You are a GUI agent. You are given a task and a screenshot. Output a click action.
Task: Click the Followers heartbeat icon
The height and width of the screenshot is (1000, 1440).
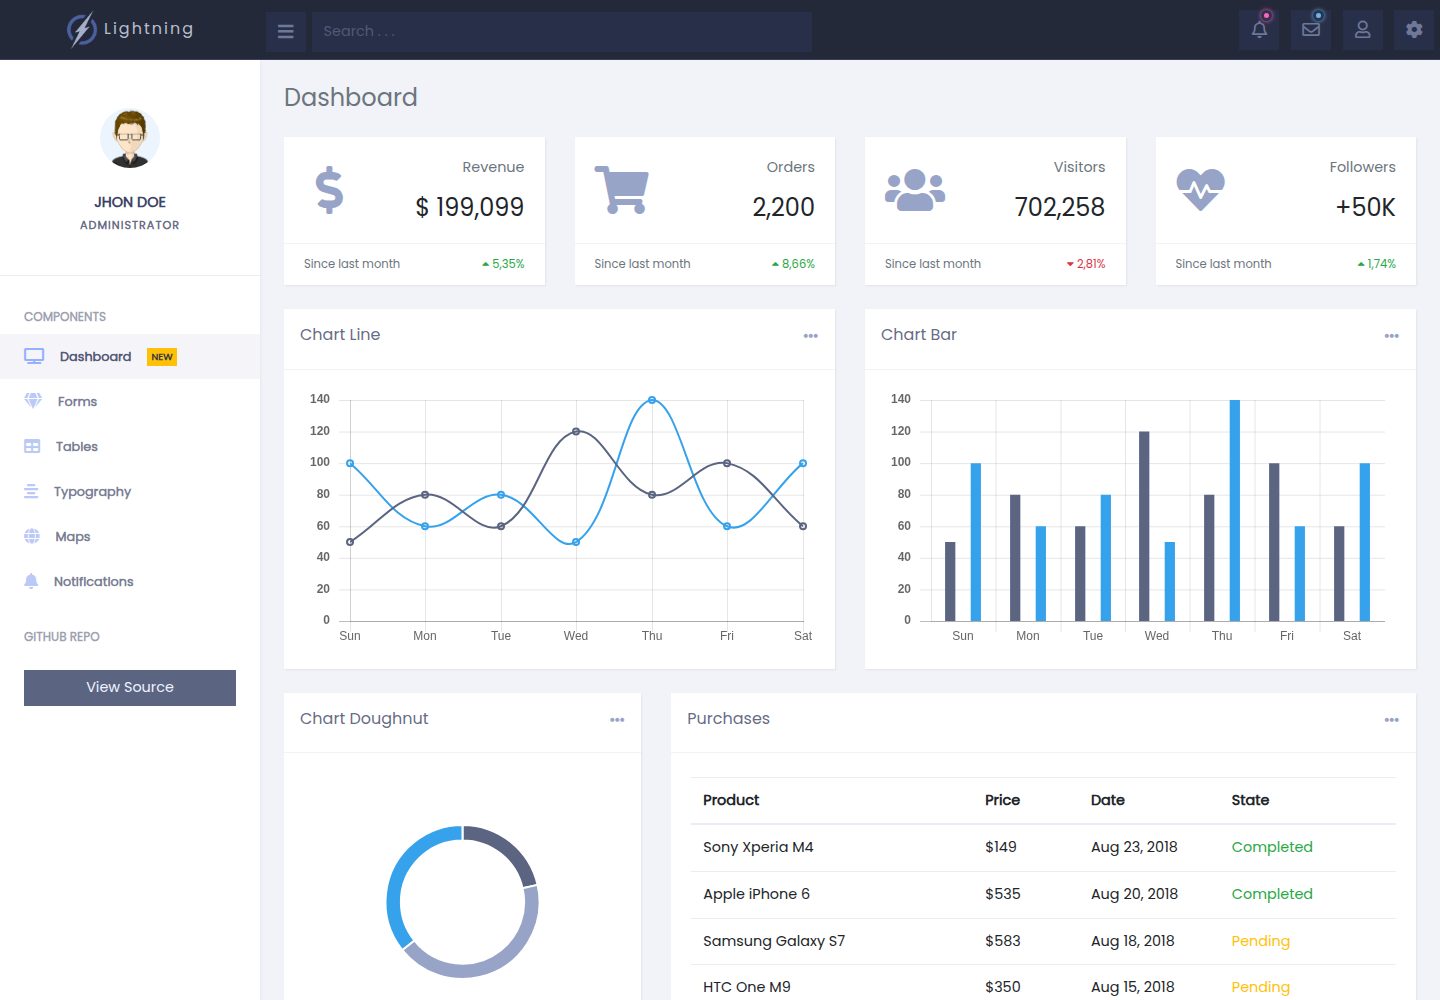(1201, 189)
